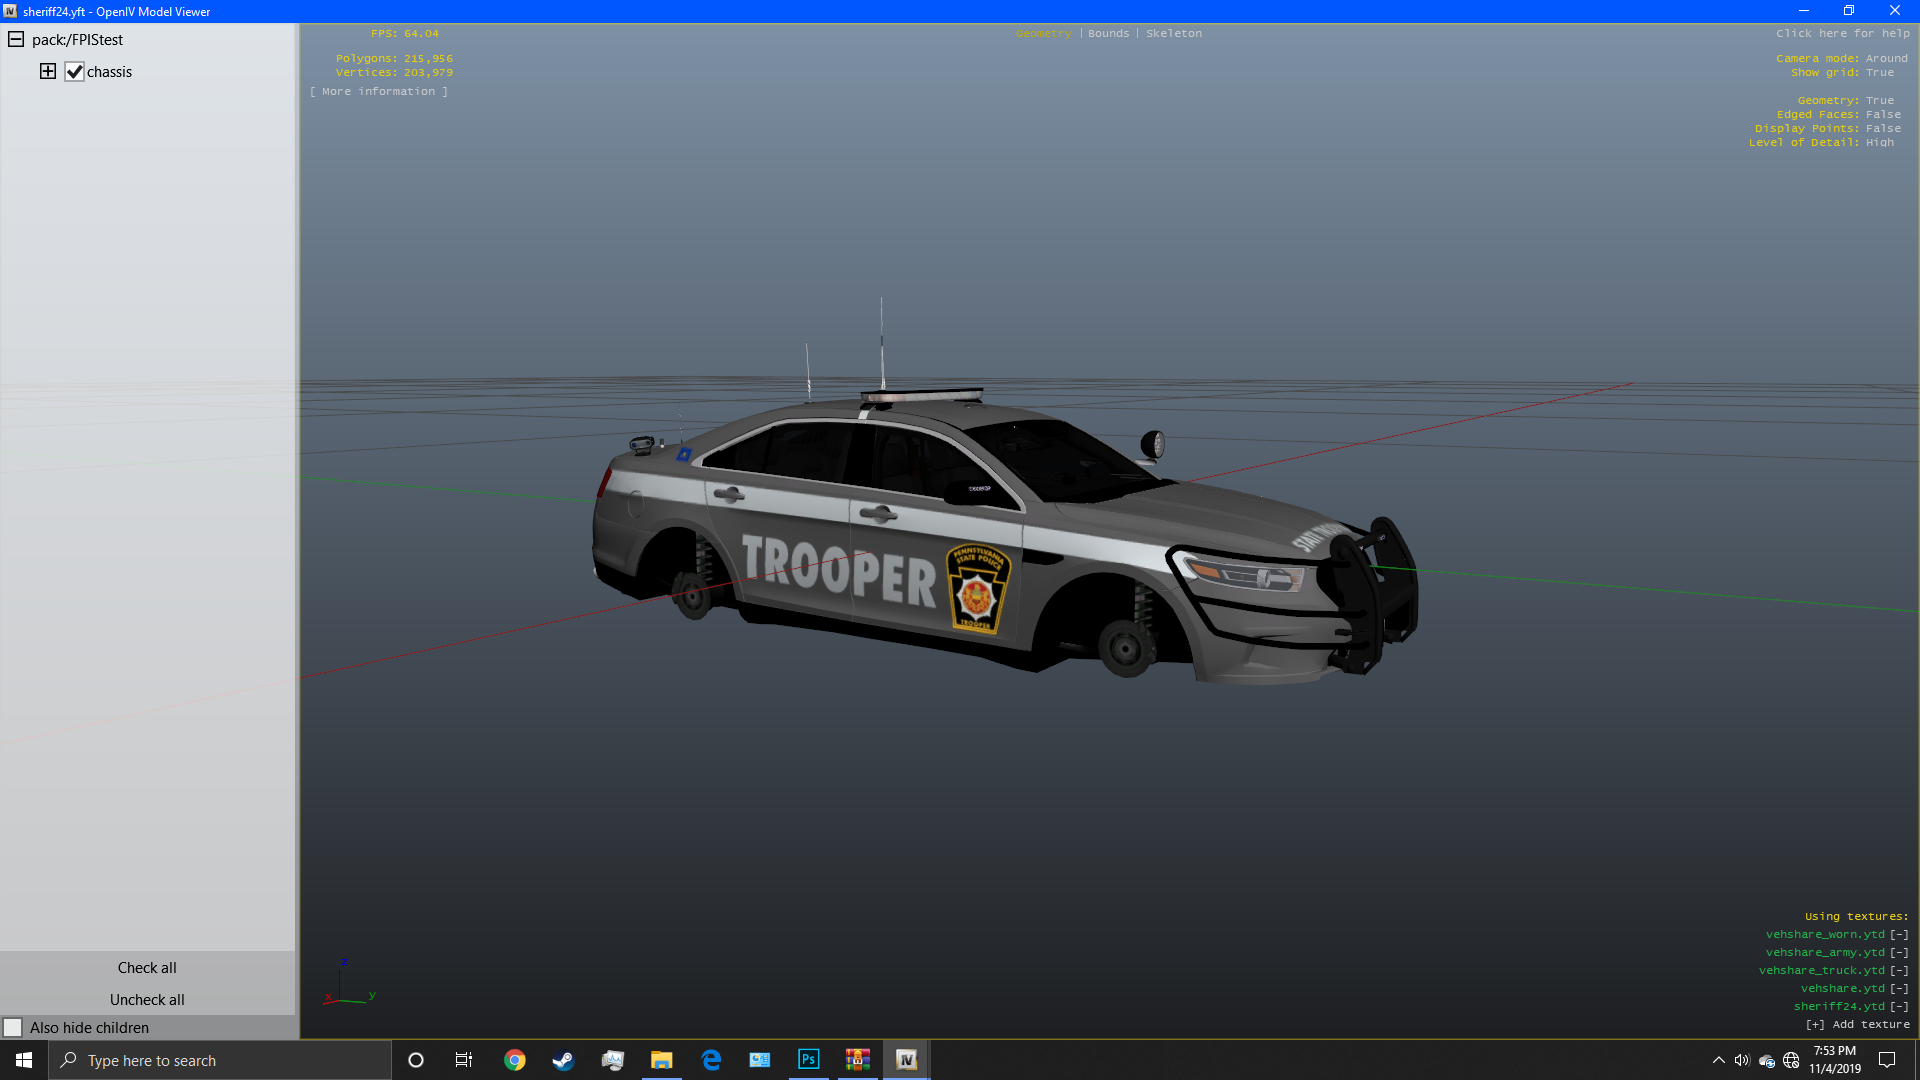This screenshot has width=1920, height=1080.
Task: Click the Add texture link
Action: pos(1857,1025)
